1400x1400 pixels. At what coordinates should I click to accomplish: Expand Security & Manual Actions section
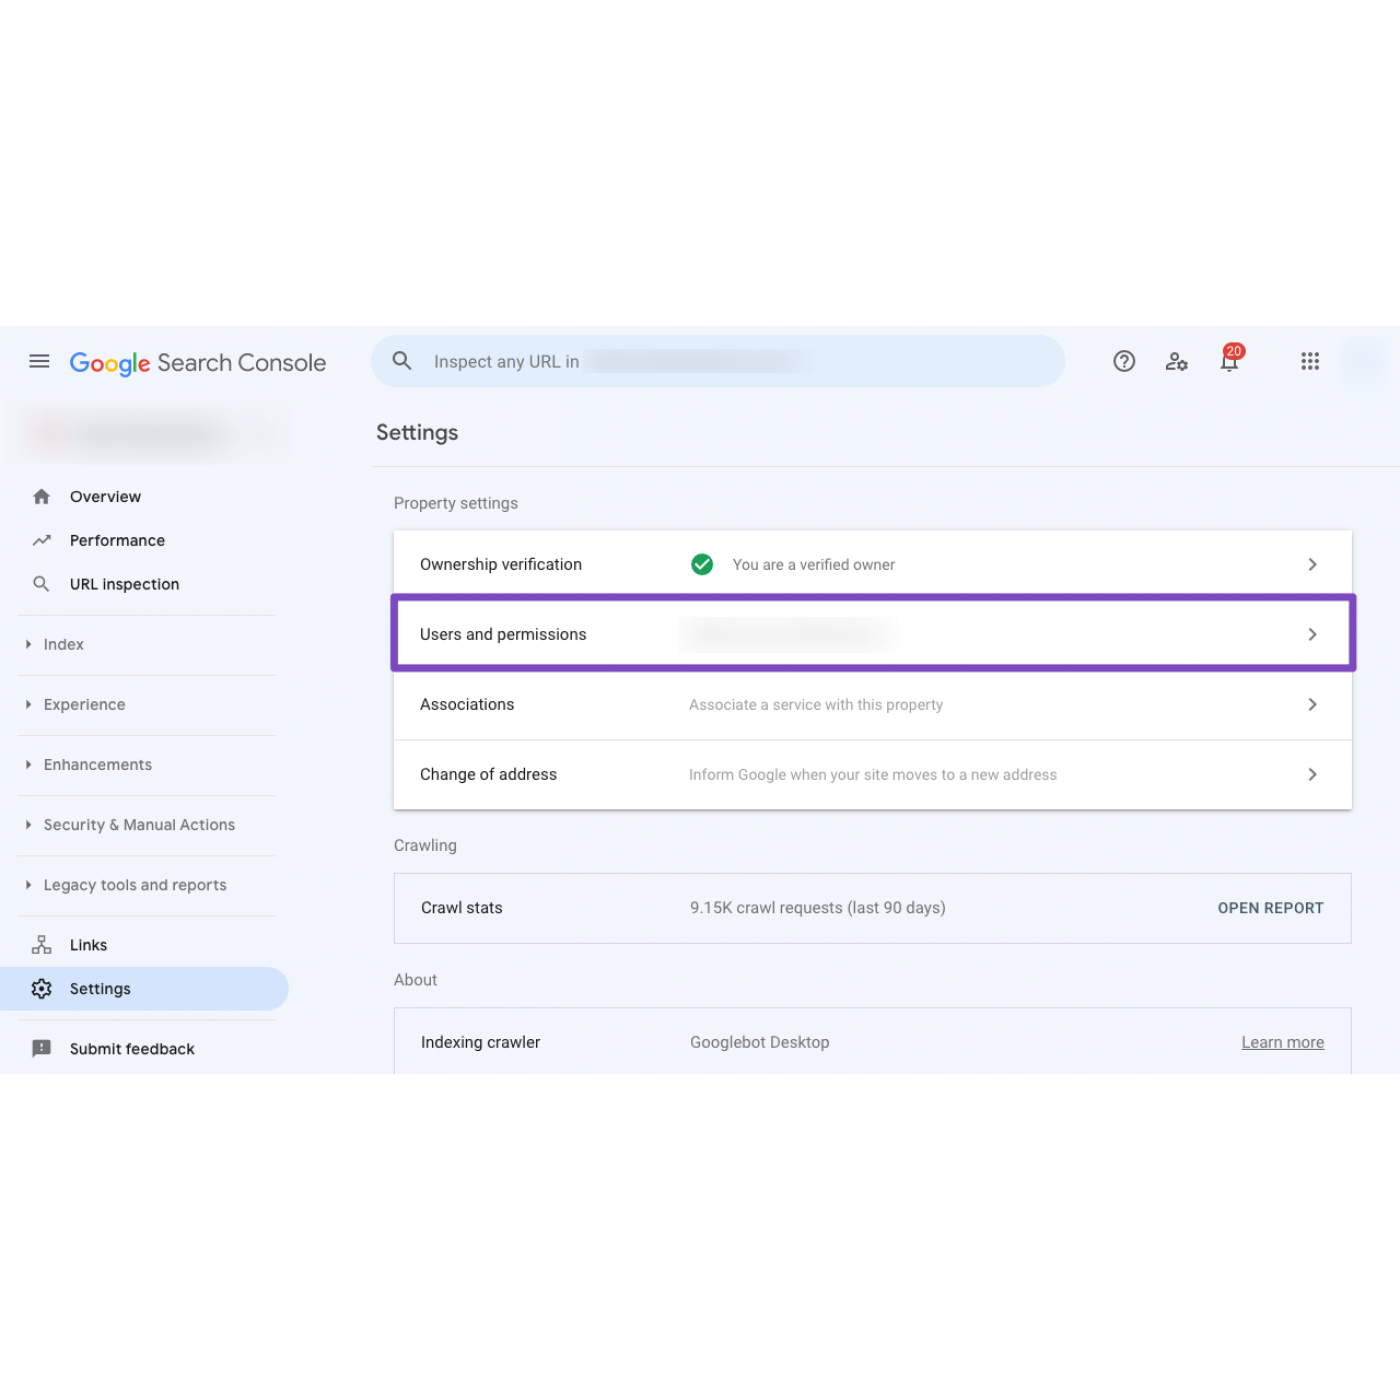pos(138,825)
